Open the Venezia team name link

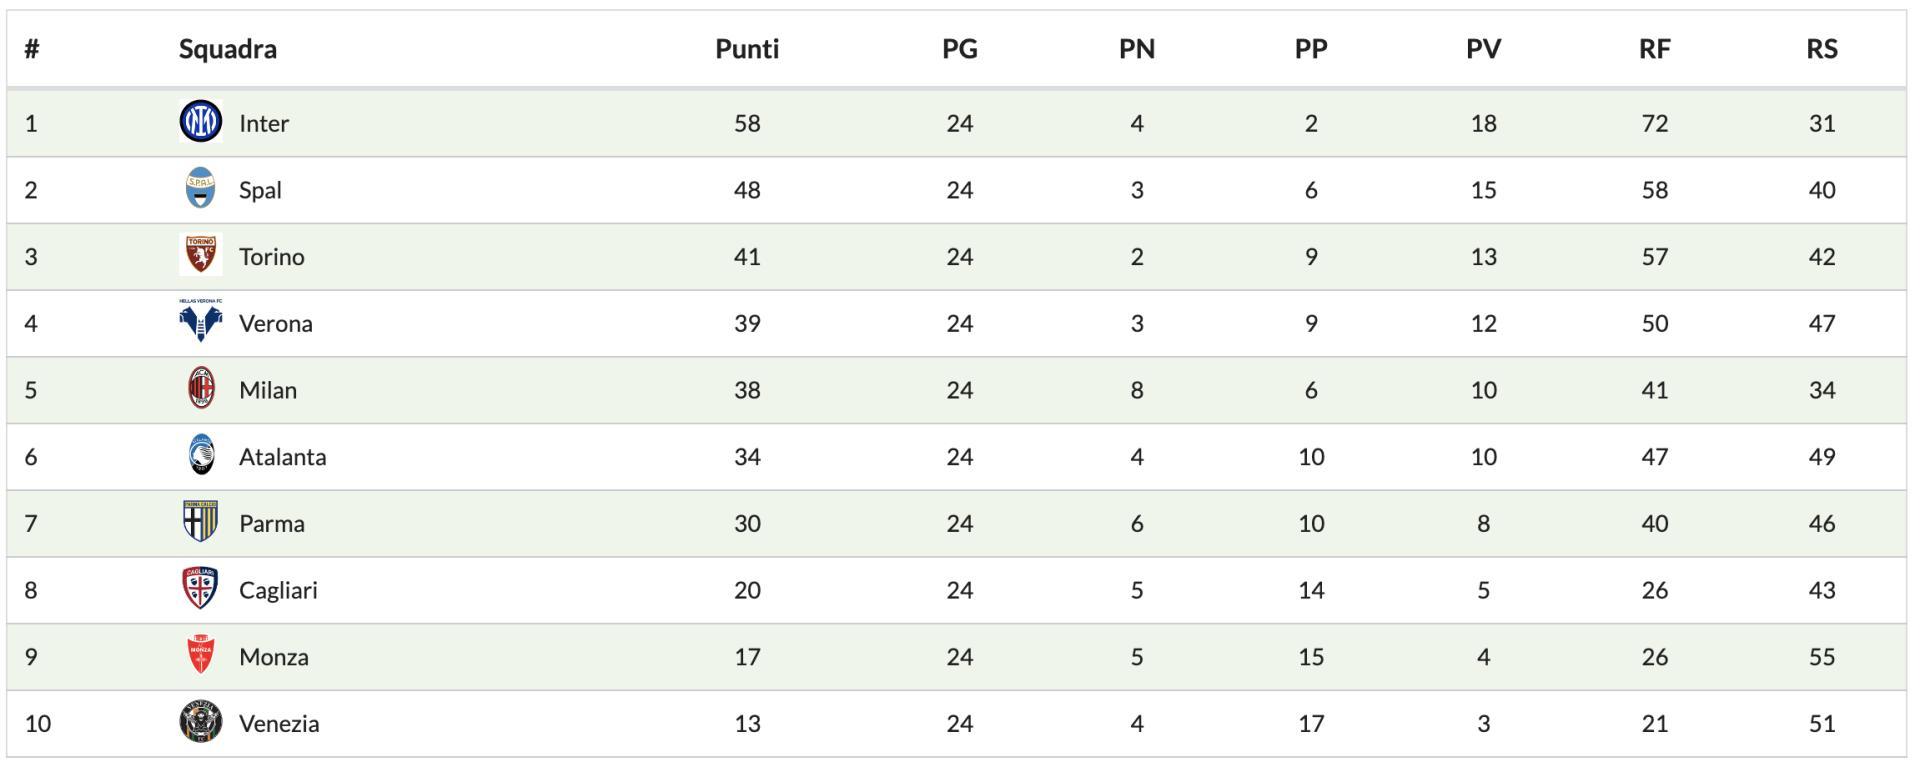279,723
